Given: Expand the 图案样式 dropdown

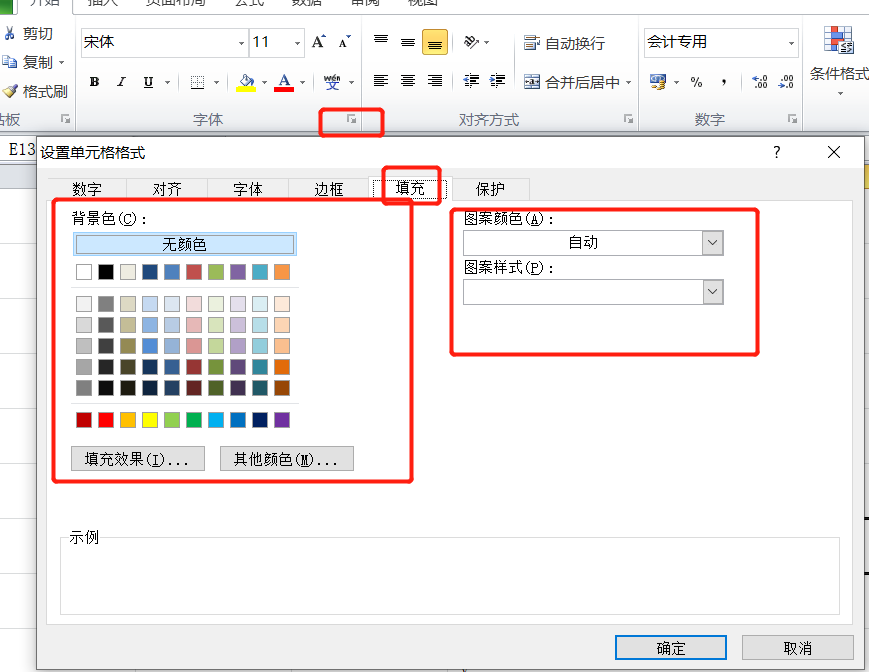Looking at the screenshot, I should click(712, 291).
